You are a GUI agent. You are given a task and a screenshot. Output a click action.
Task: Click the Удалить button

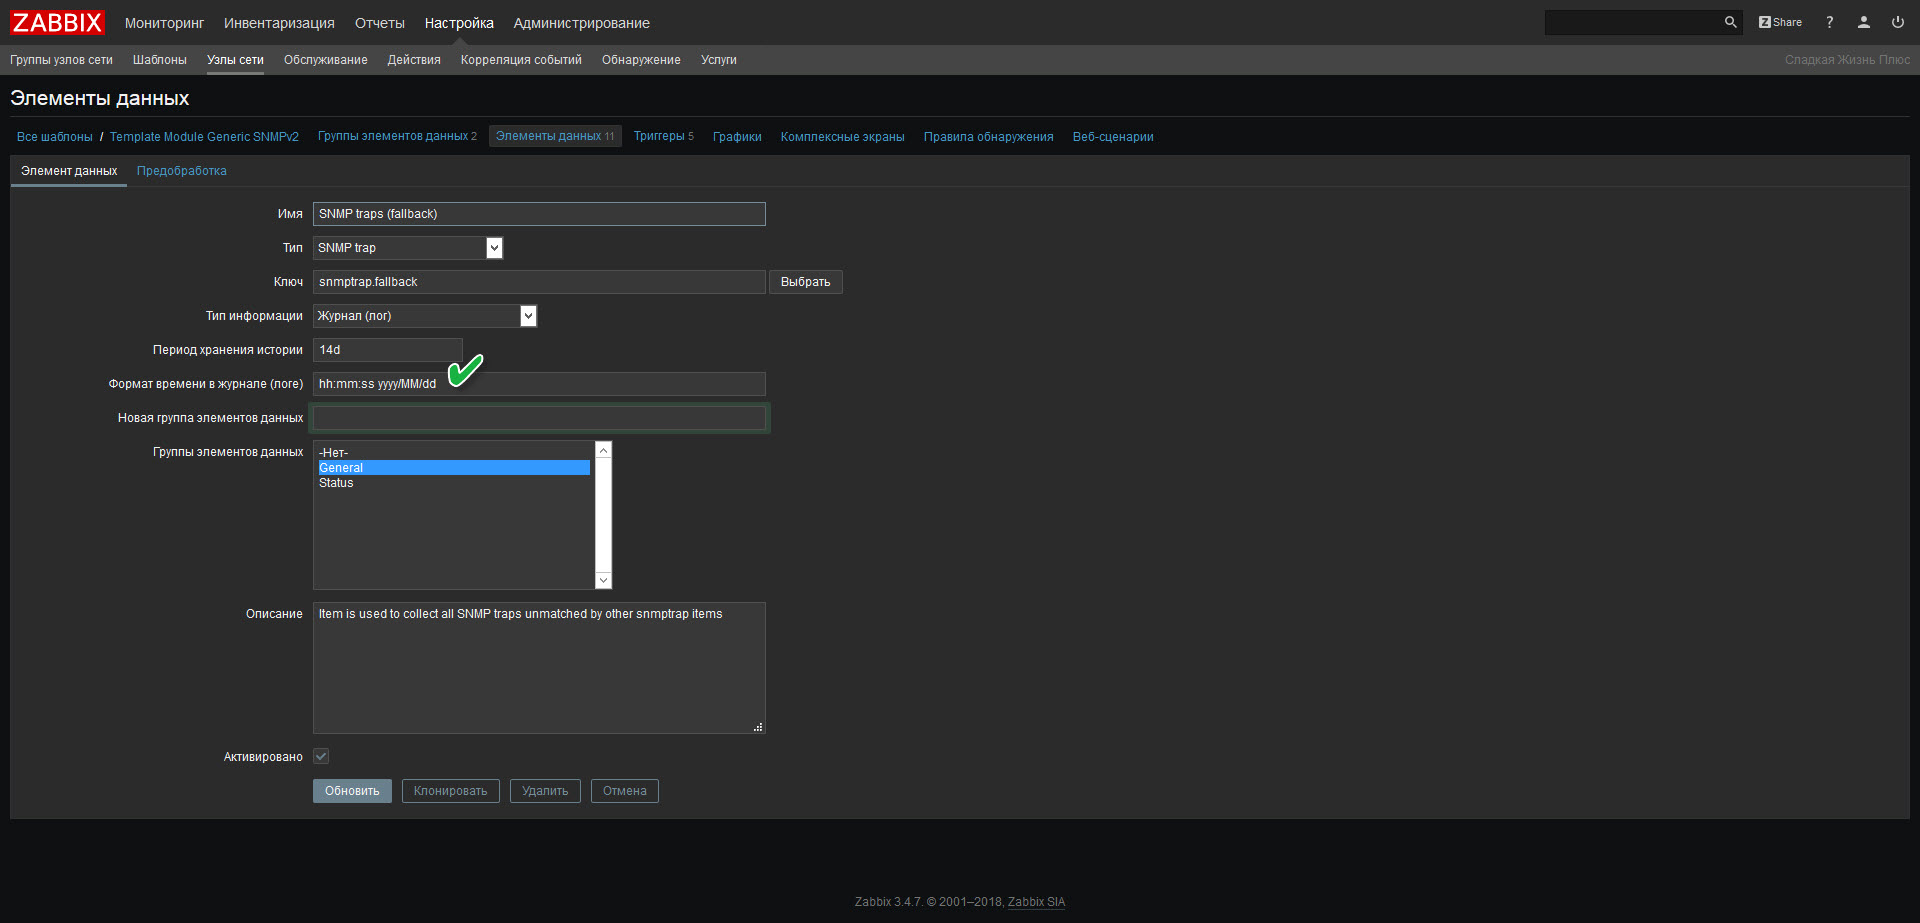coord(545,791)
